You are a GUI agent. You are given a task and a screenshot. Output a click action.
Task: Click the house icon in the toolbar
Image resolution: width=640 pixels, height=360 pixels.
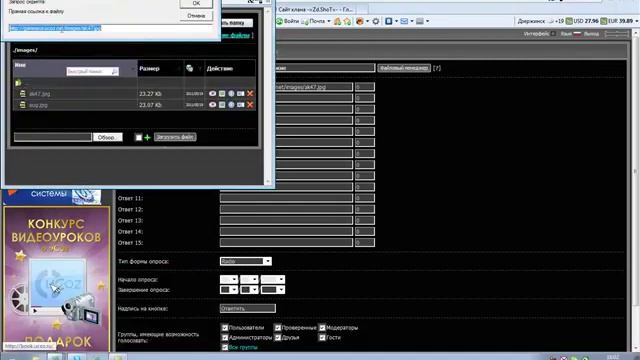338,21
